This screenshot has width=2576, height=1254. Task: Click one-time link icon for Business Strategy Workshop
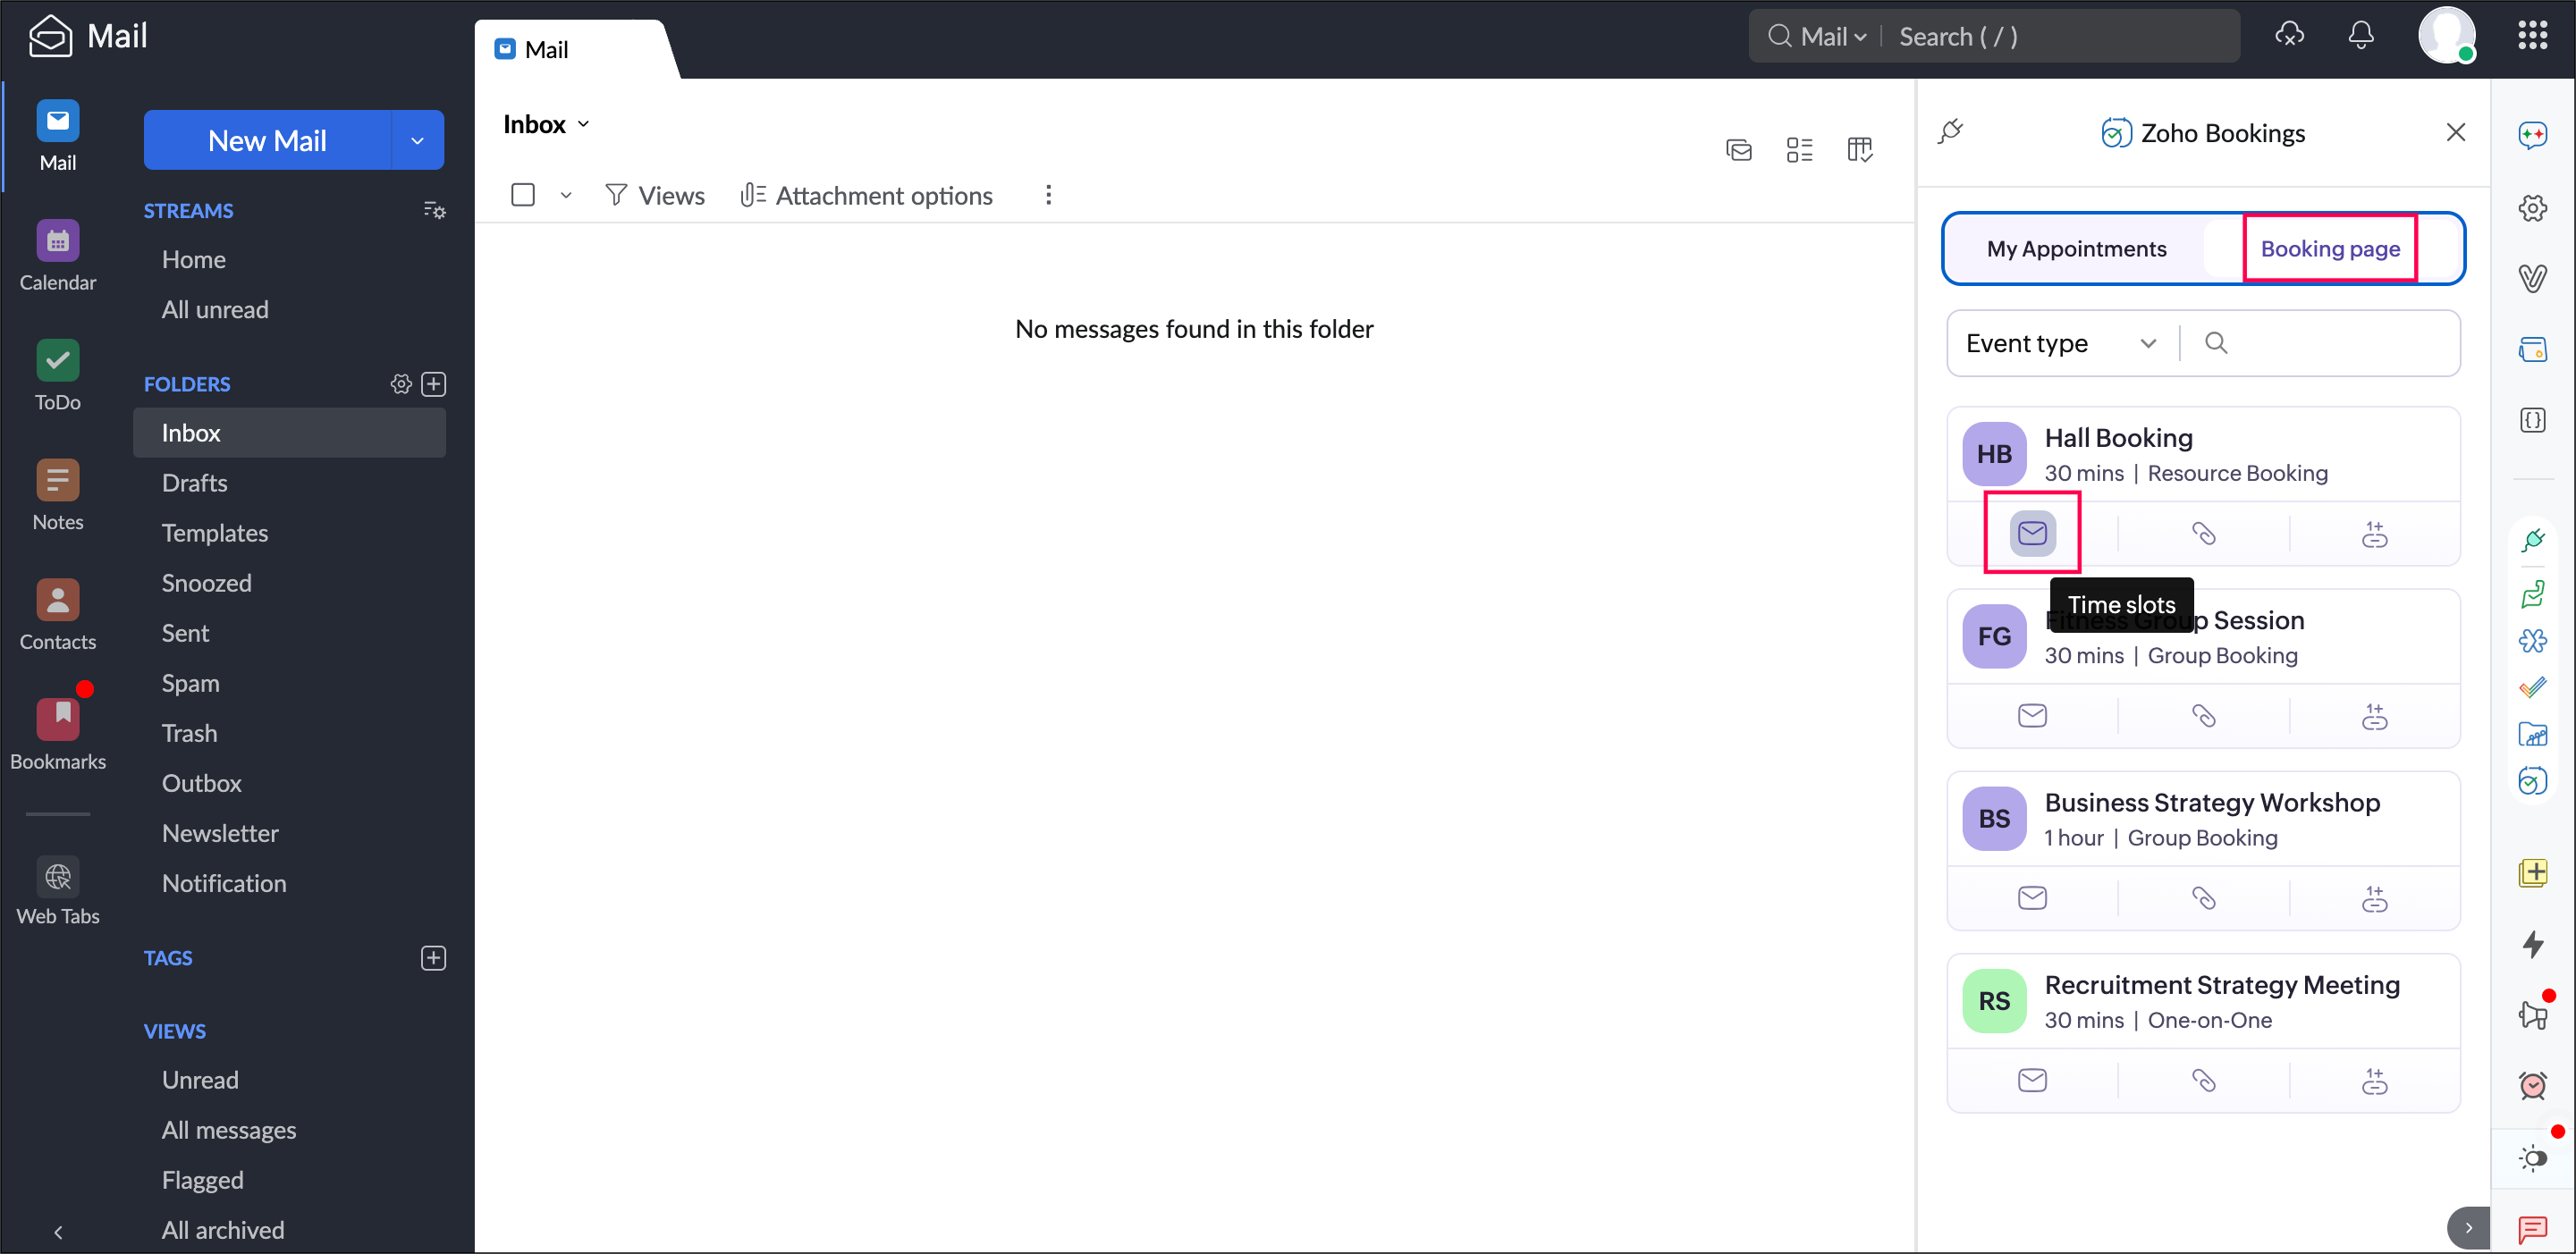pyautogui.click(x=2374, y=899)
